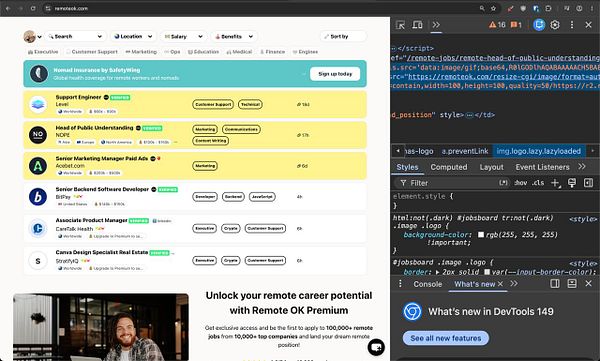The image size is (600, 361).
Task: Switch to the Styles tab
Action: (407, 167)
